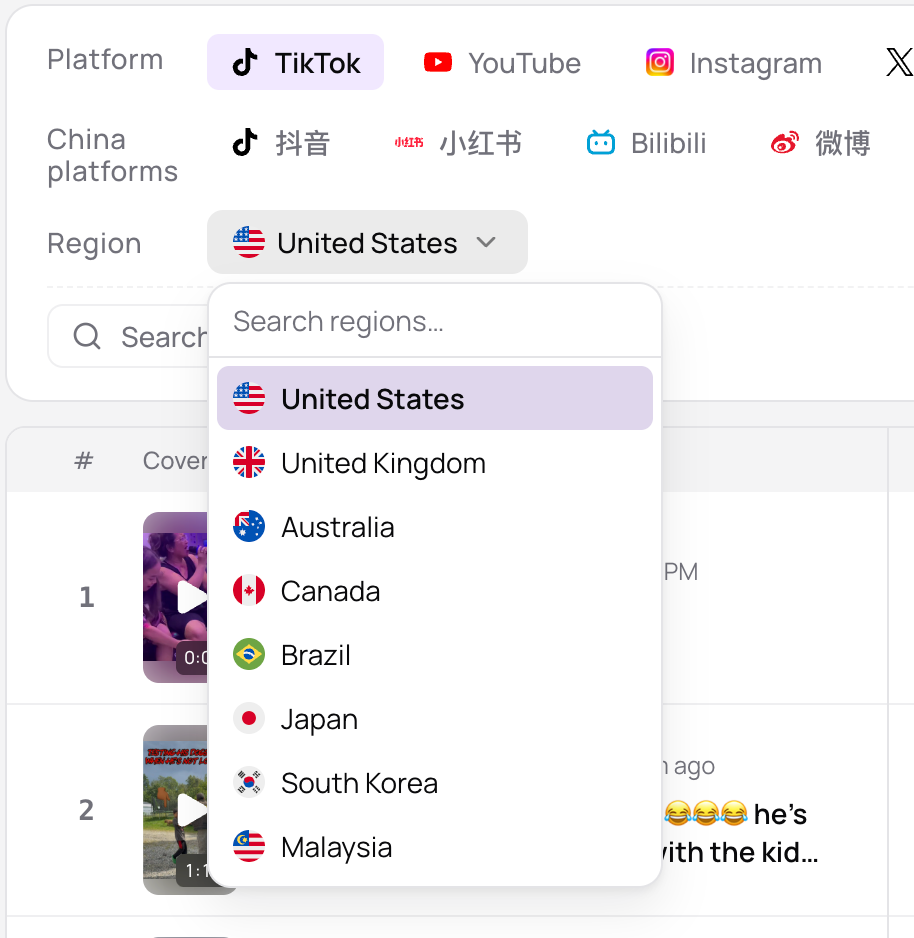The height and width of the screenshot is (938, 914).
Task: Click the rank number 2 cell
Action: (87, 810)
